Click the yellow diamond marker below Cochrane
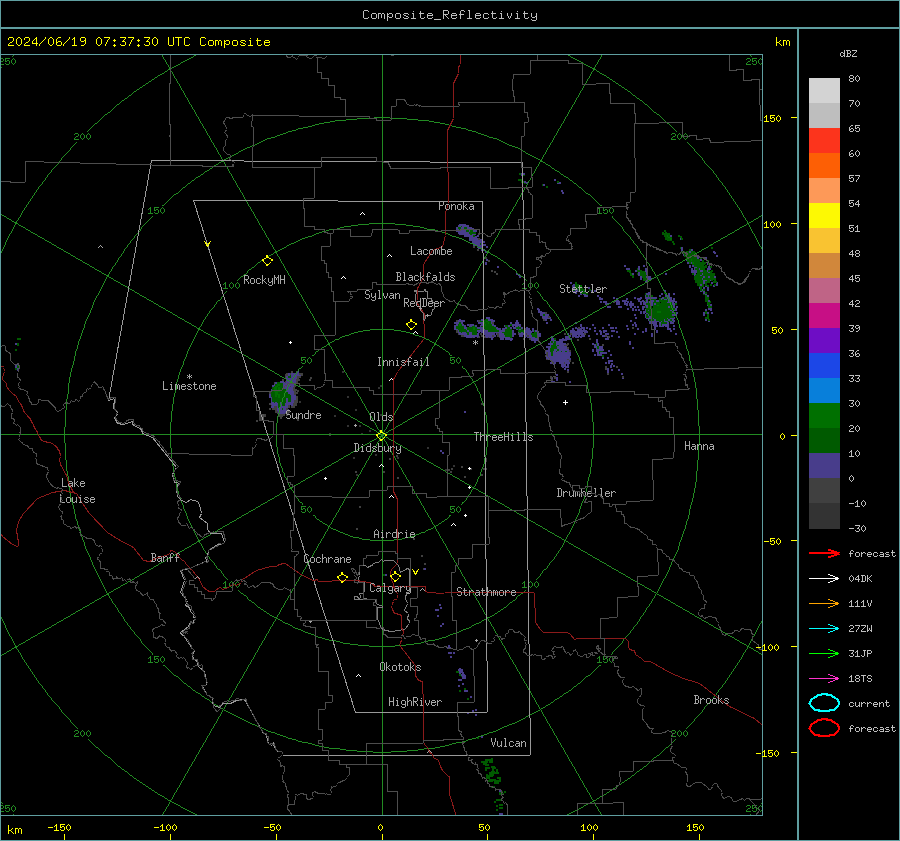 [342, 578]
